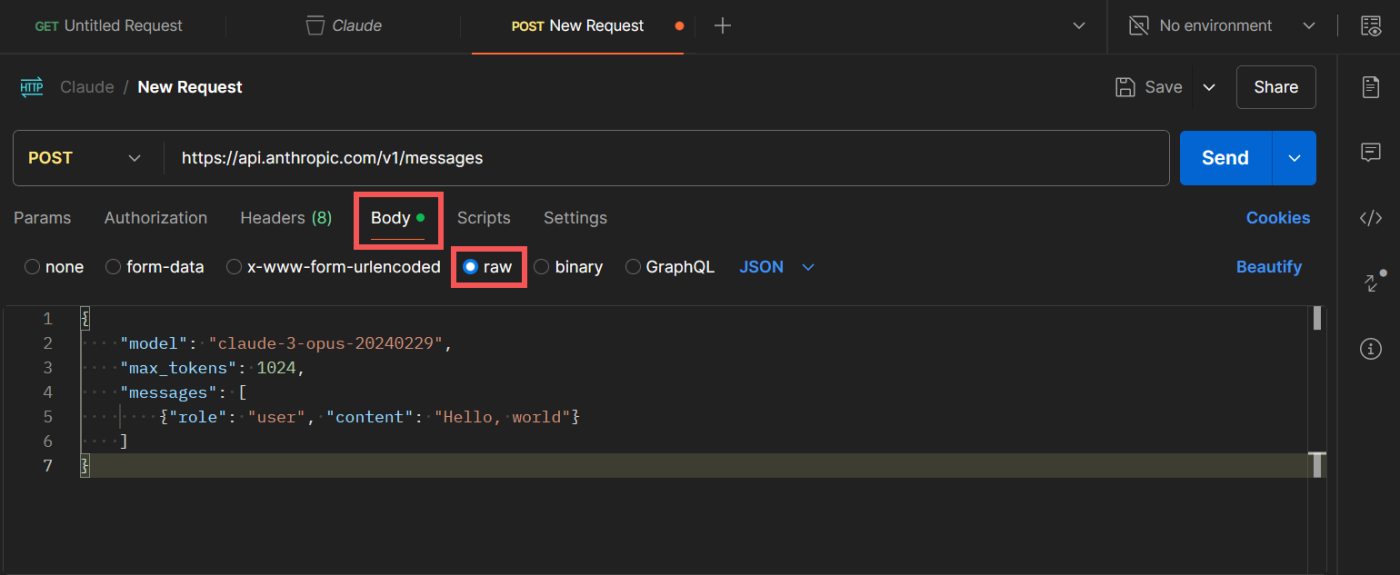1400x575 pixels.
Task: Open the tab list chevron dropdown
Action: [x=1079, y=26]
